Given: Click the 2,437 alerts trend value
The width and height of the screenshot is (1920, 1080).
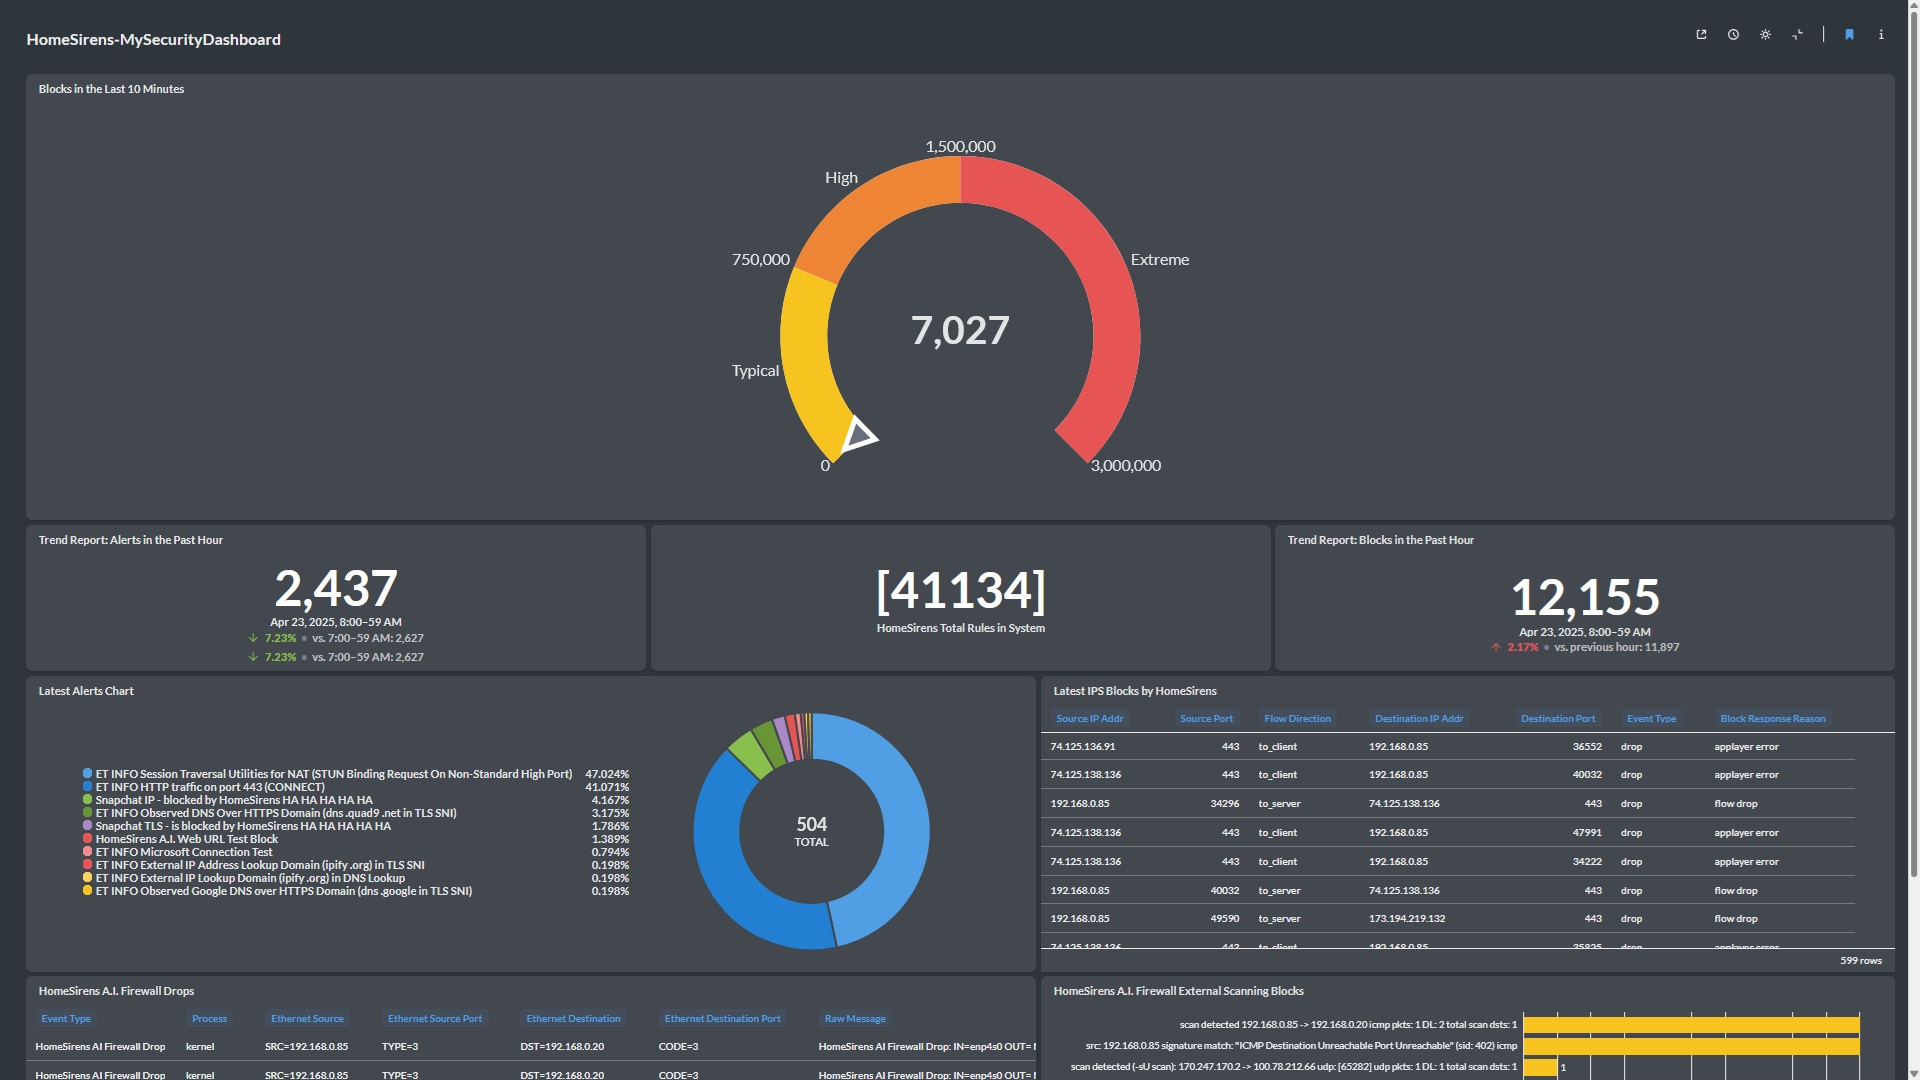Looking at the screenshot, I should pyautogui.click(x=336, y=588).
